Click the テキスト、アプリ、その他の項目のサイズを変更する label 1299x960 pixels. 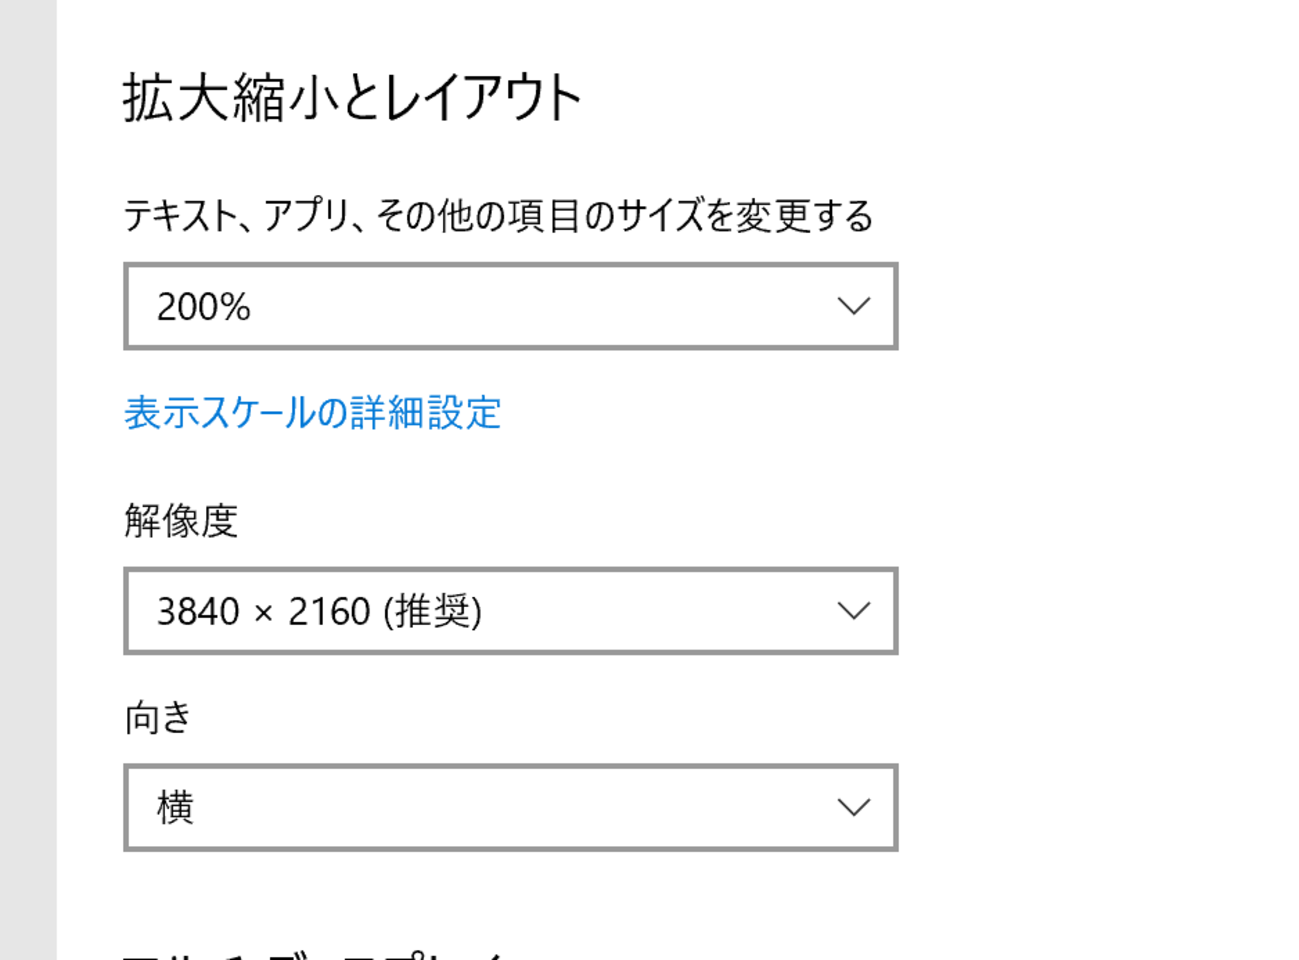pos(498,215)
